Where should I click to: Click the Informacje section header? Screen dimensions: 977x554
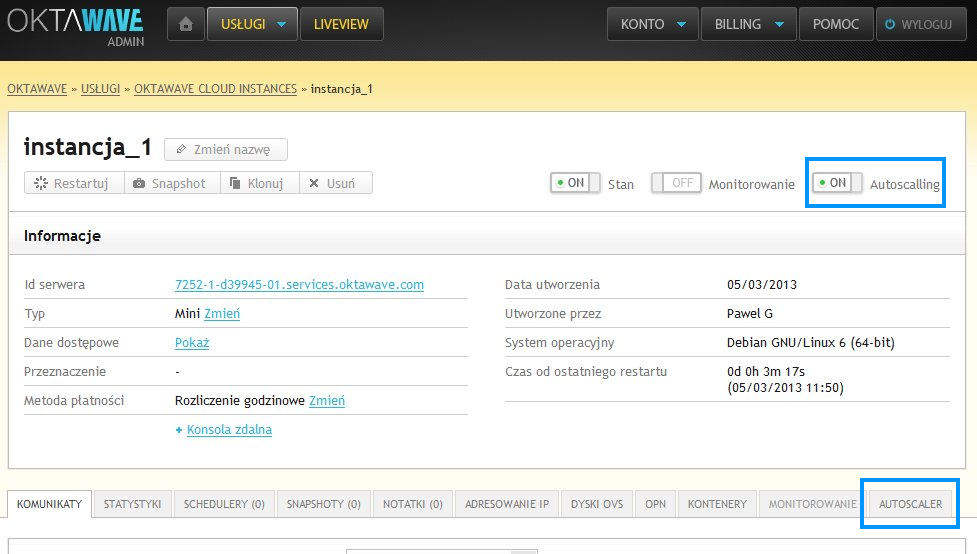pyautogui.click(x=62, y=236)
